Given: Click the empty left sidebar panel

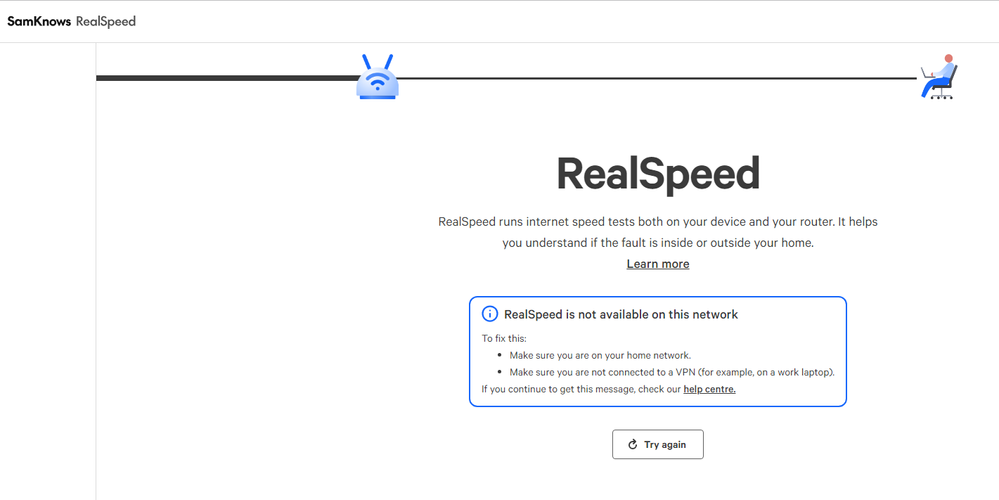Looking at the screenshot, I should click(48, 271).
